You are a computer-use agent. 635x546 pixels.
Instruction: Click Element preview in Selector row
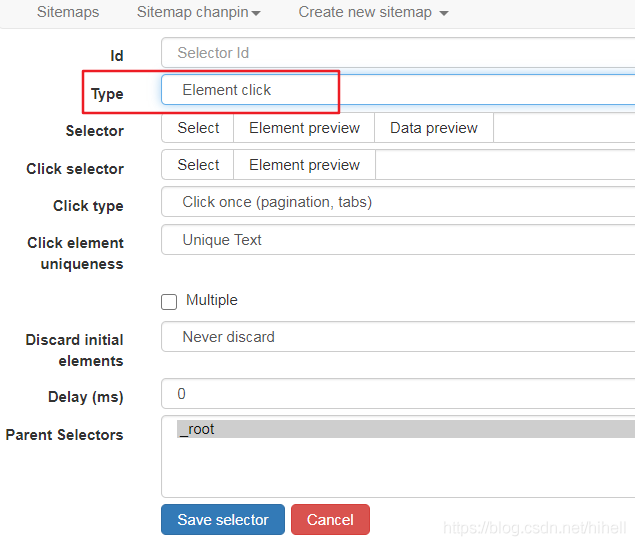(304, 128)
